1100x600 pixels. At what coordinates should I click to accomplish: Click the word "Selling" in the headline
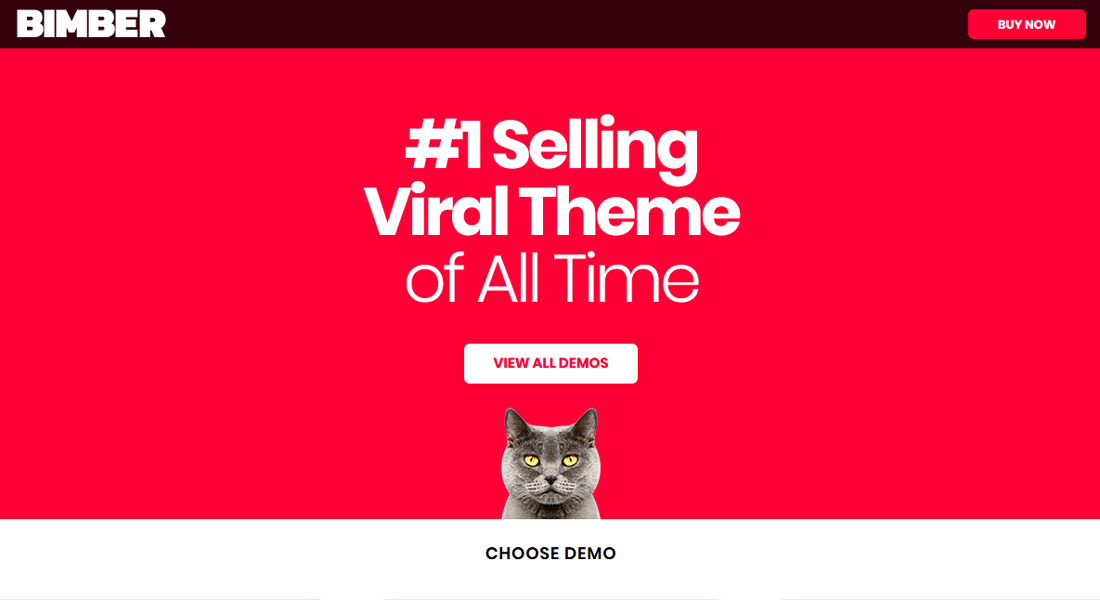click(595, 148)
